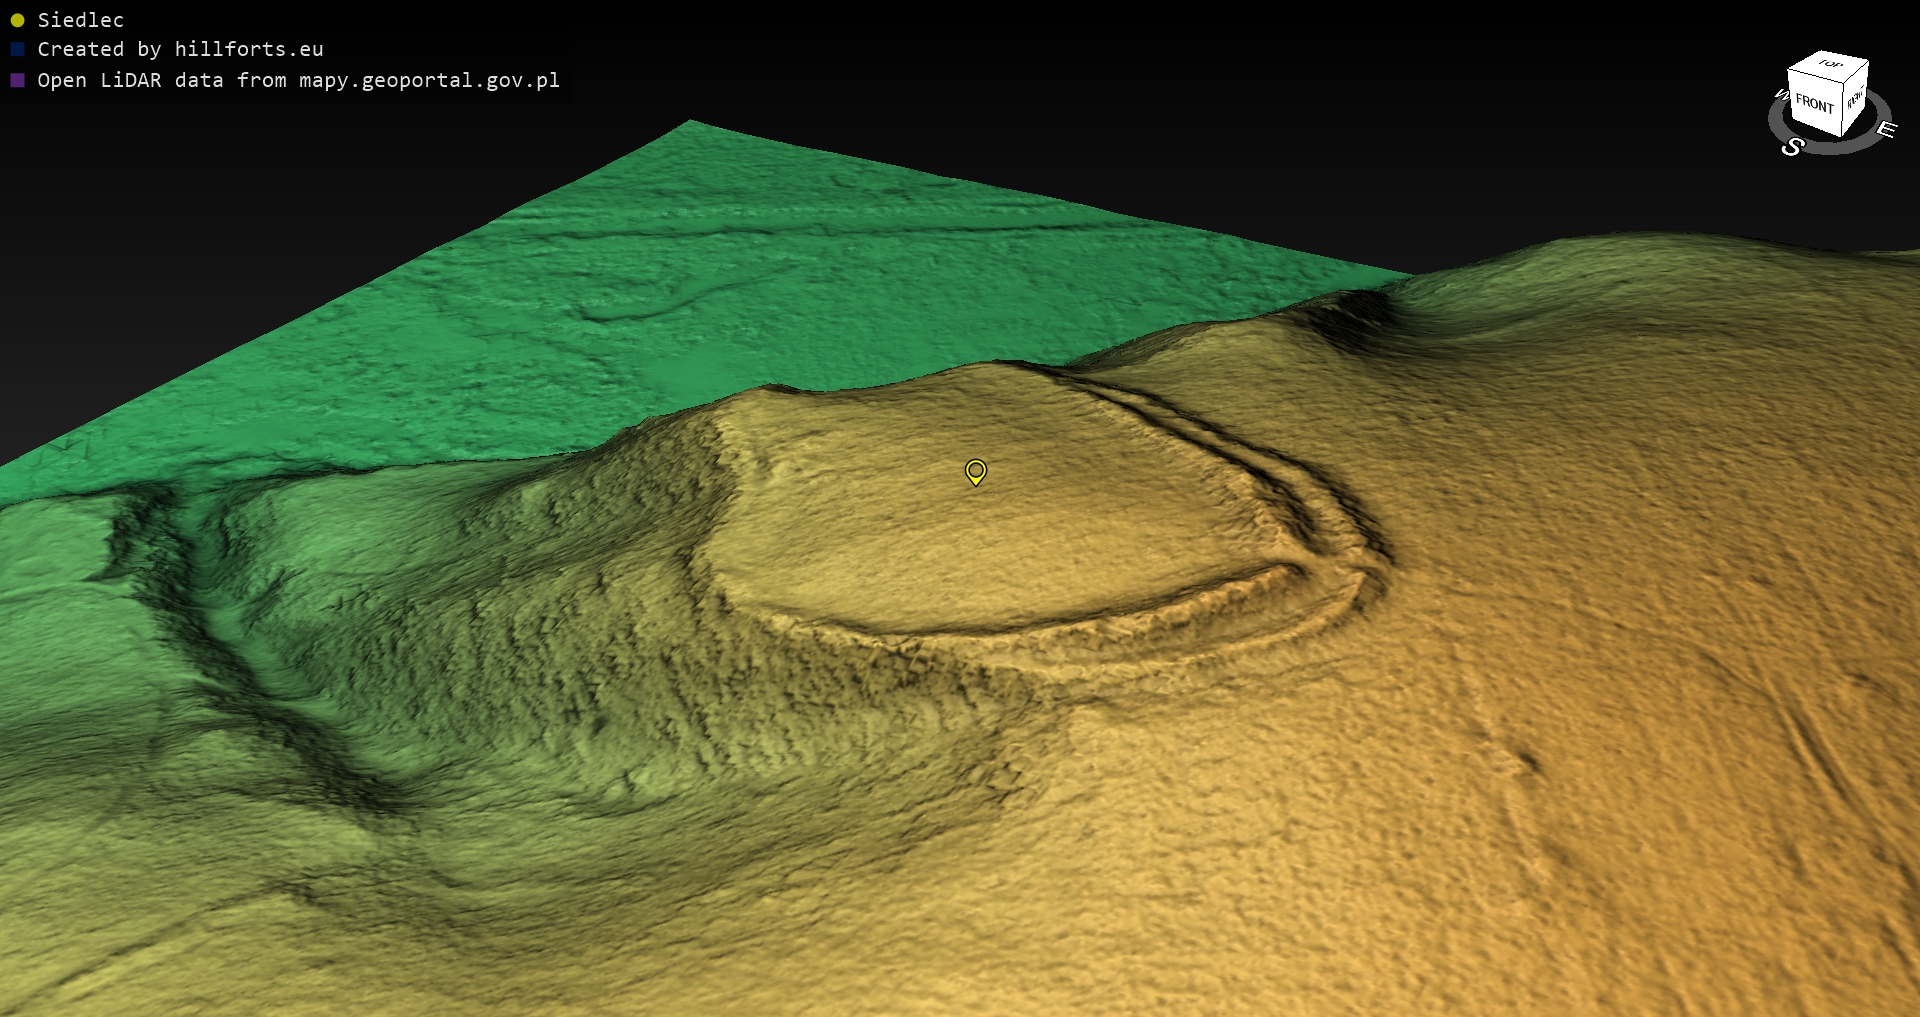Click the E compass letter

tap(1885, 129)
